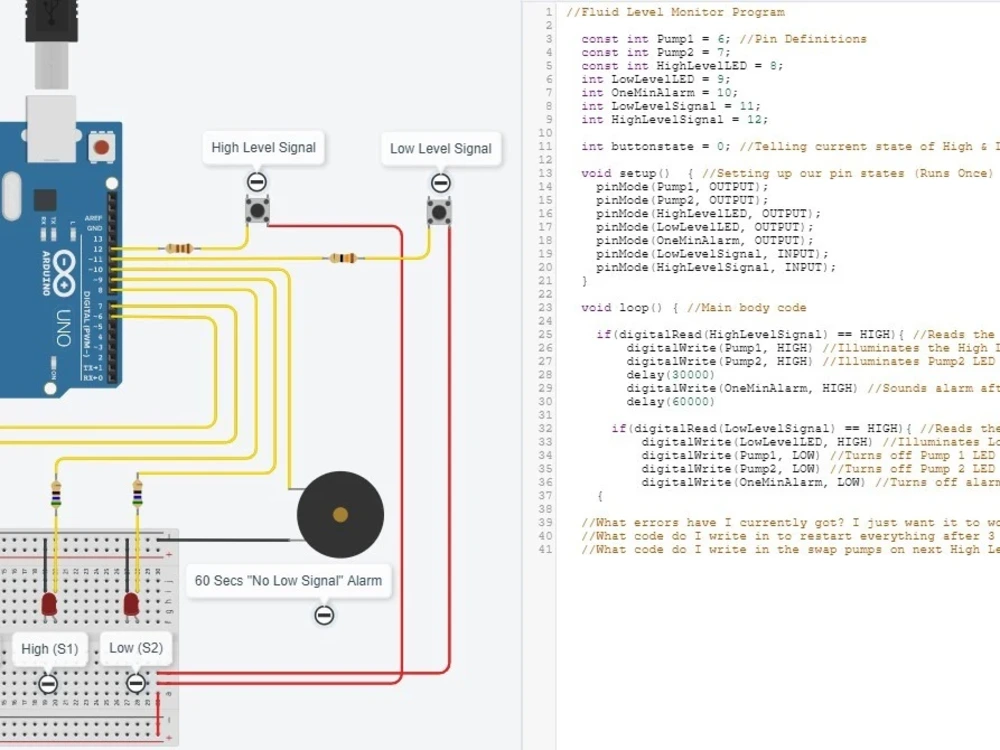Collapse the Low Level Signal note
Viewport: 1000px width, 750px height.
pos(440,183)
